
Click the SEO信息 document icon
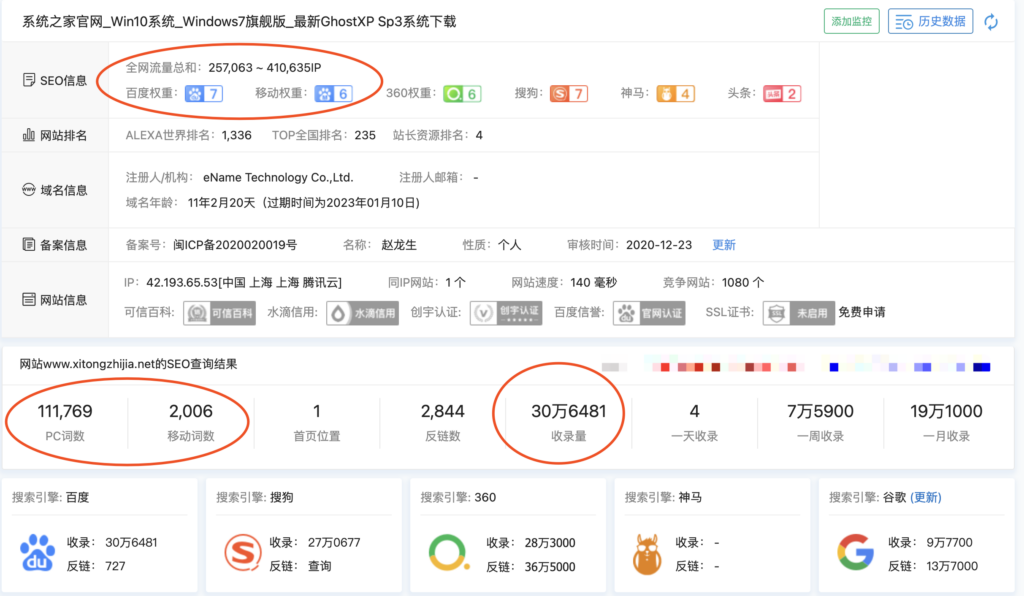[29, 80]
